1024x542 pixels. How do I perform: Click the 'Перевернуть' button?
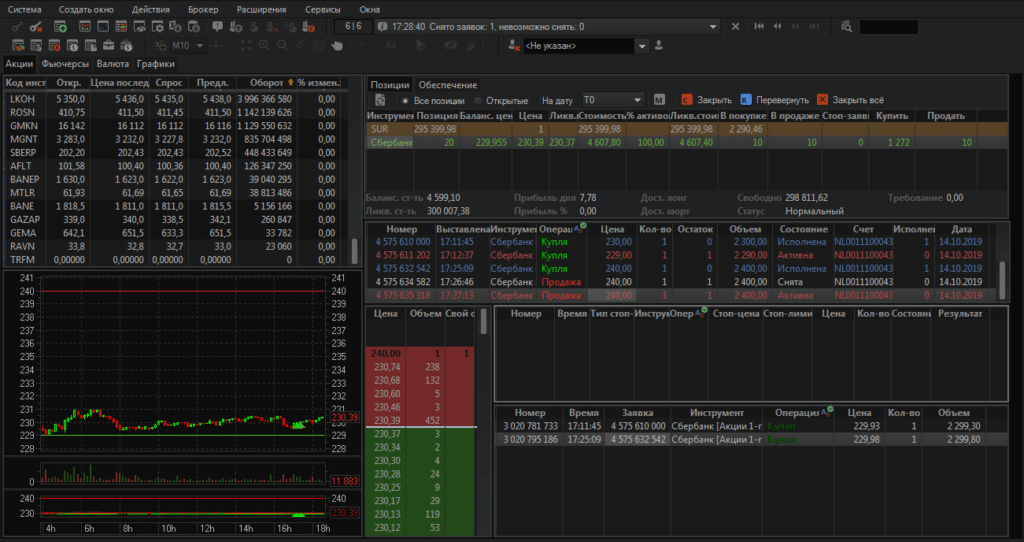(x=776, y=100)
